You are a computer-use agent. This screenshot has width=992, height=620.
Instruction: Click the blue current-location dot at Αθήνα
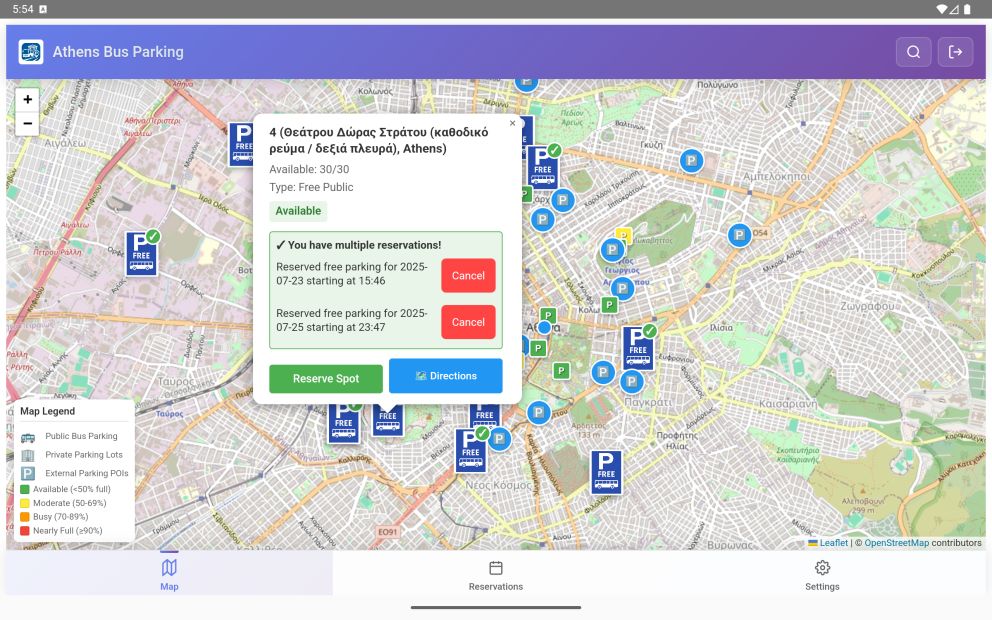(544, 328)
